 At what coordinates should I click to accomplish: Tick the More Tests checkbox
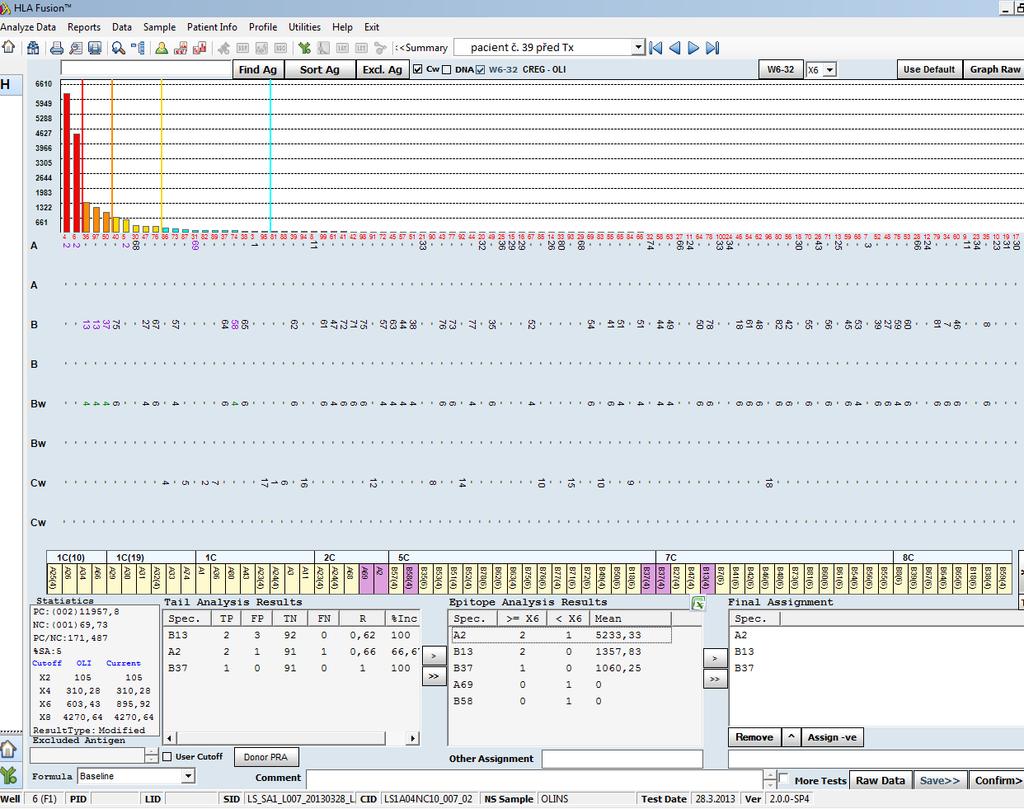point(784,779)
